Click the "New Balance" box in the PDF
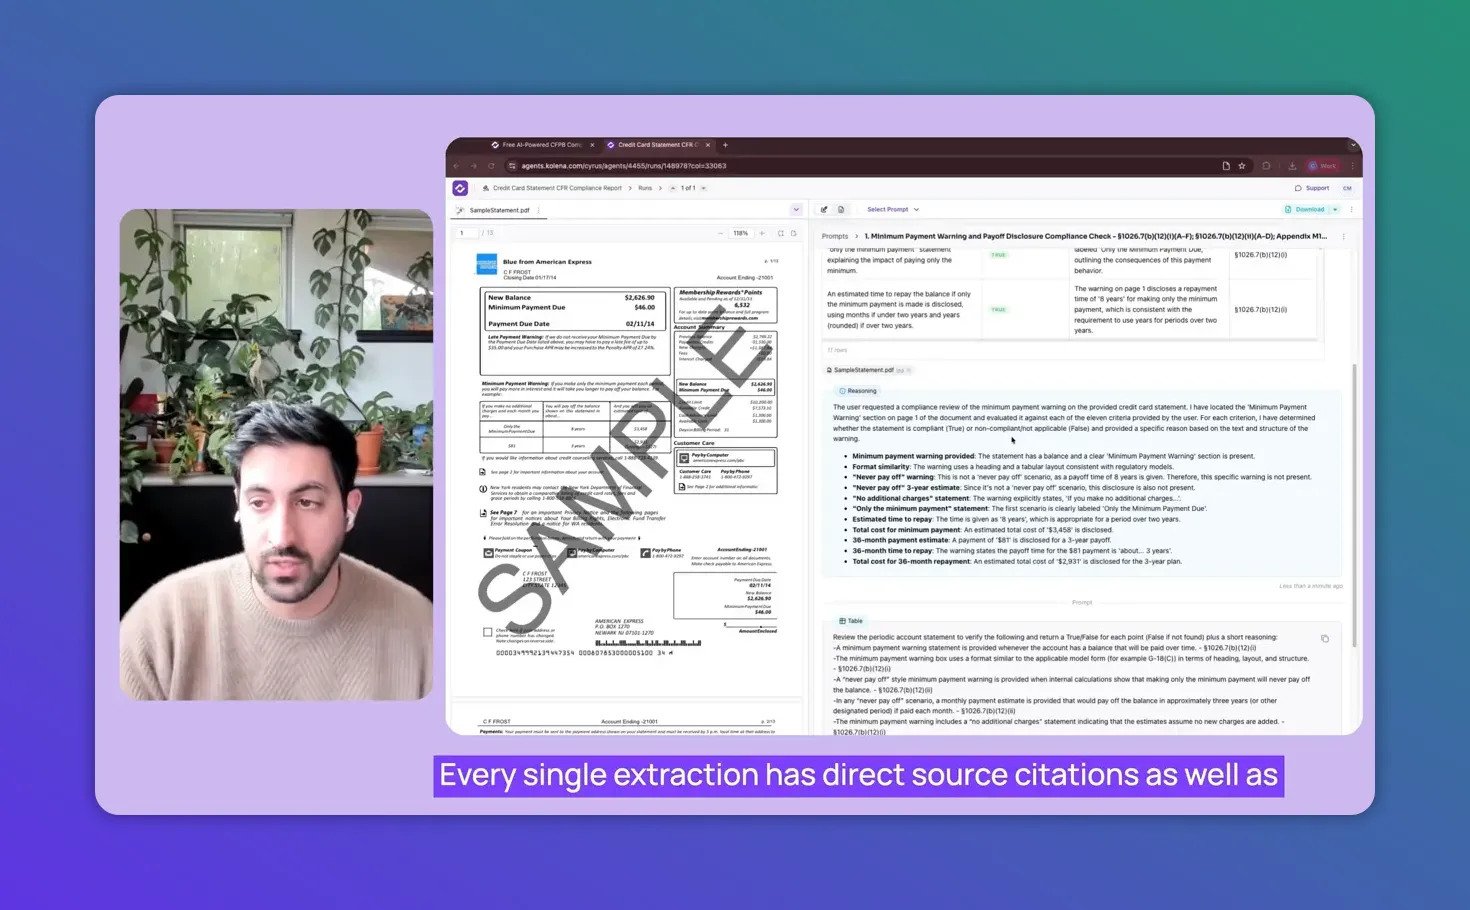Image resolution: width=1470 pixels, height=910 pixels. [574, 311]
